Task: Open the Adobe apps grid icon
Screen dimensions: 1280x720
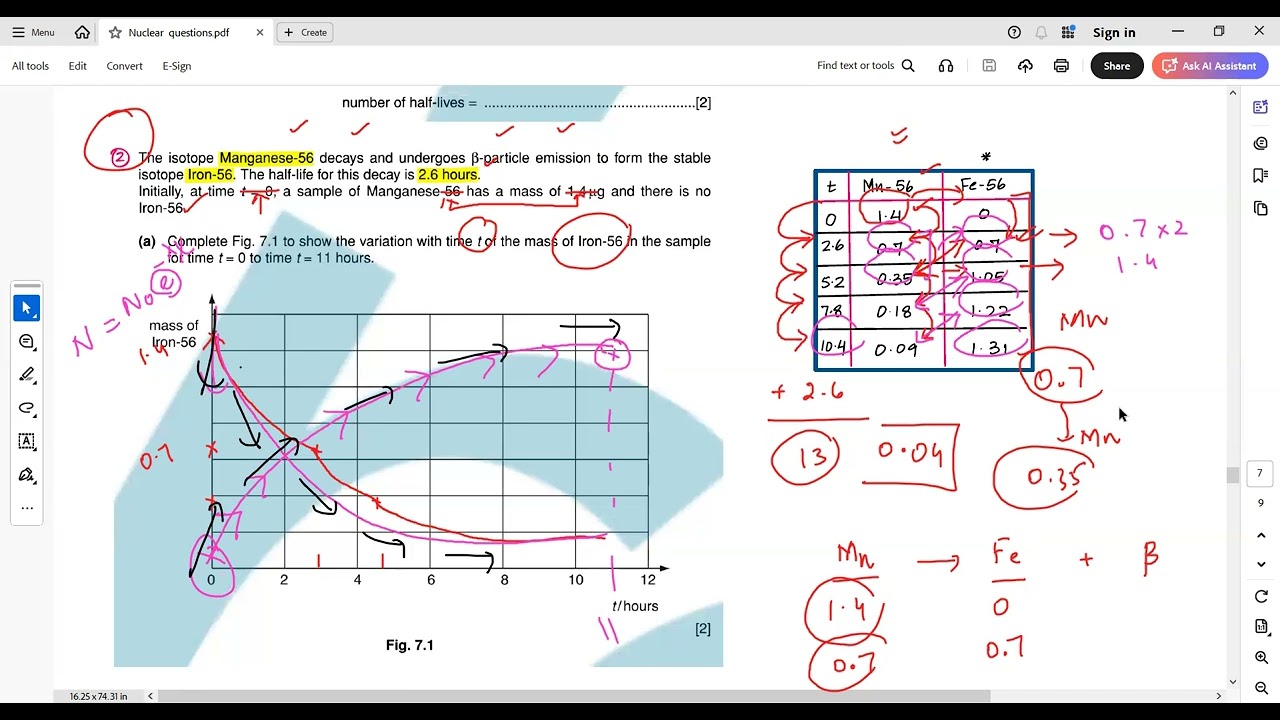Action: click(1068, 32)
